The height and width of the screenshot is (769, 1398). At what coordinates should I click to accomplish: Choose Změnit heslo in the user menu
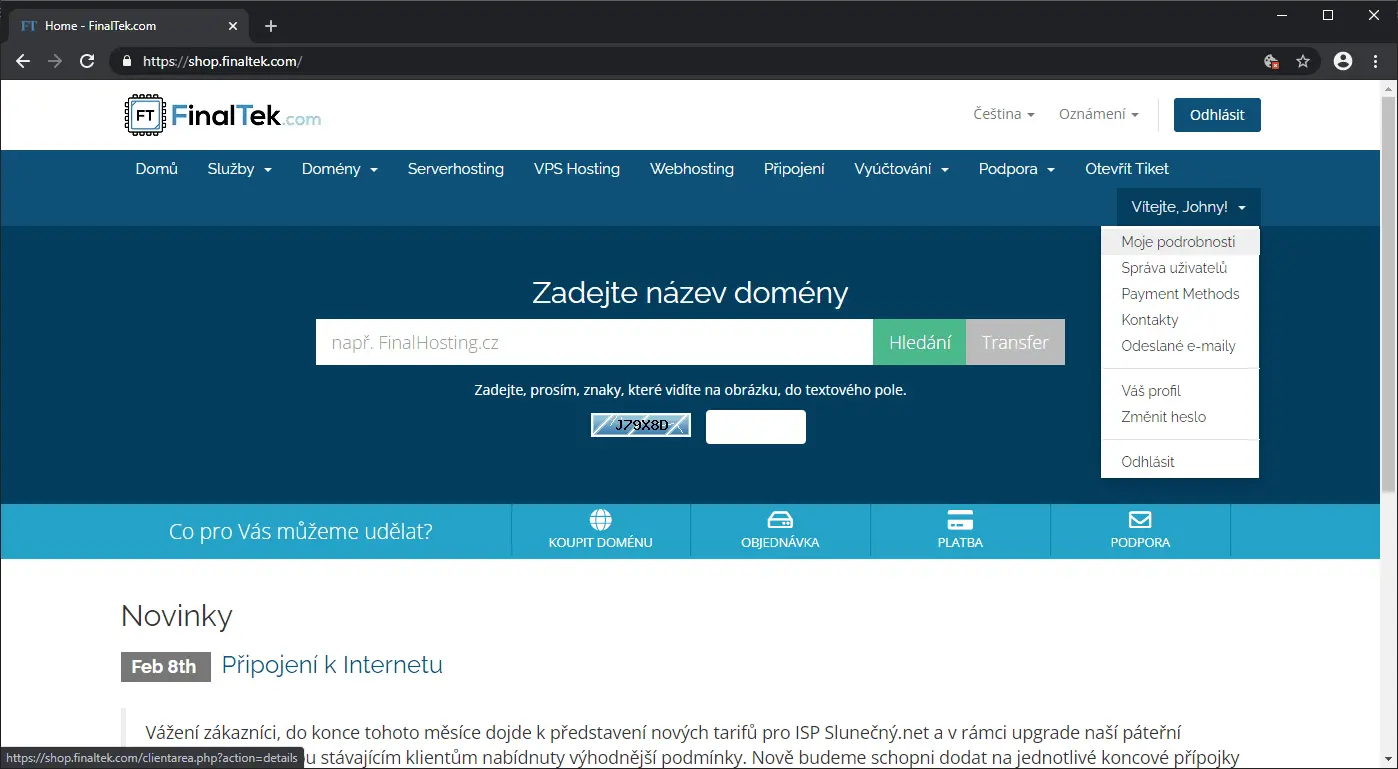coord(1163,417)
